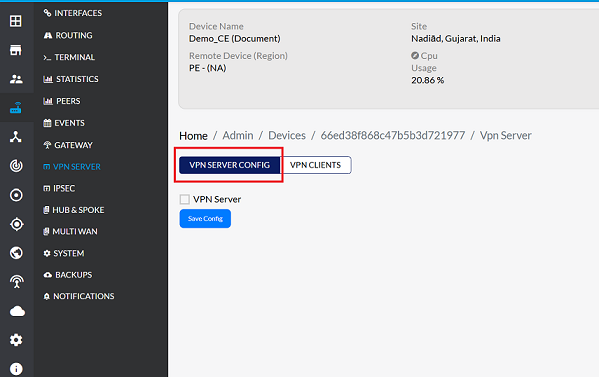Select the highlighted router devices icon

[16, 108]
